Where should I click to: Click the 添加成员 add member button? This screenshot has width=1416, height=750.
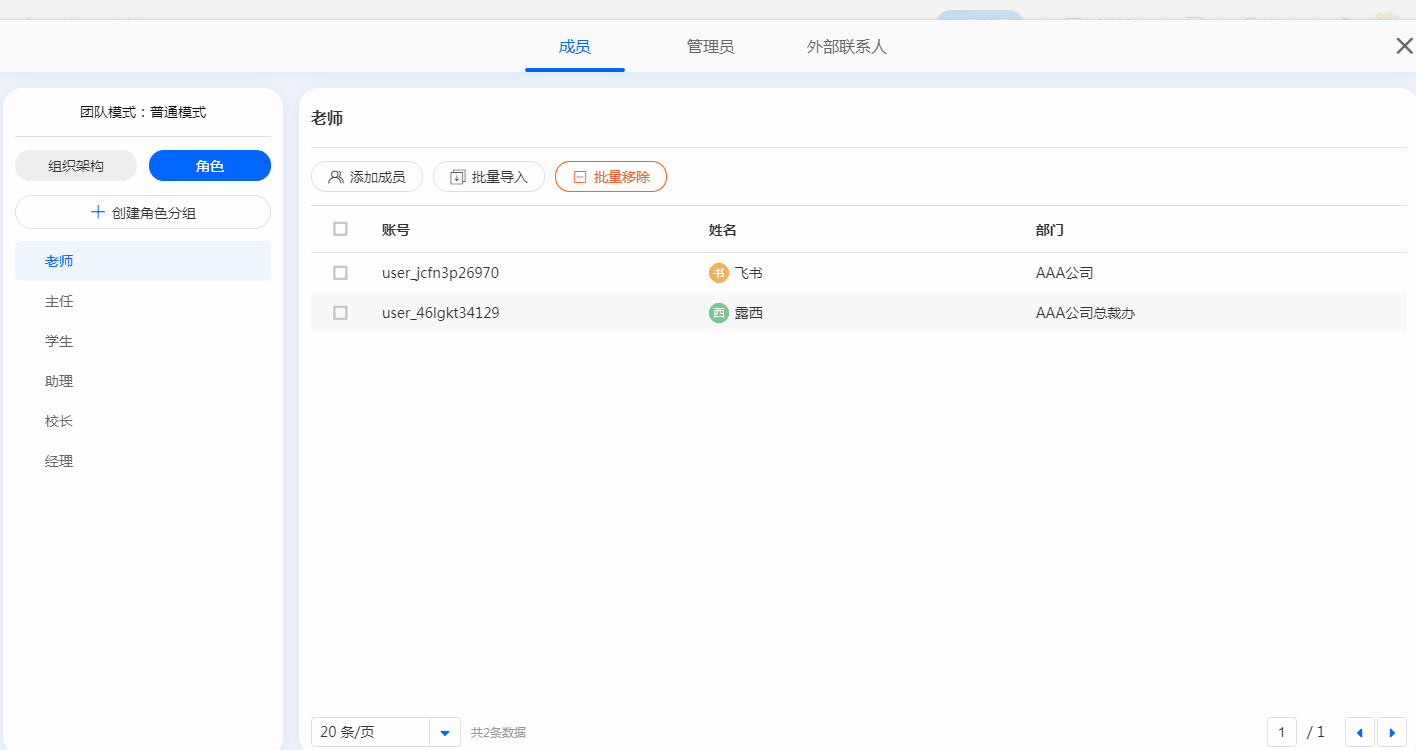(367, 177)
